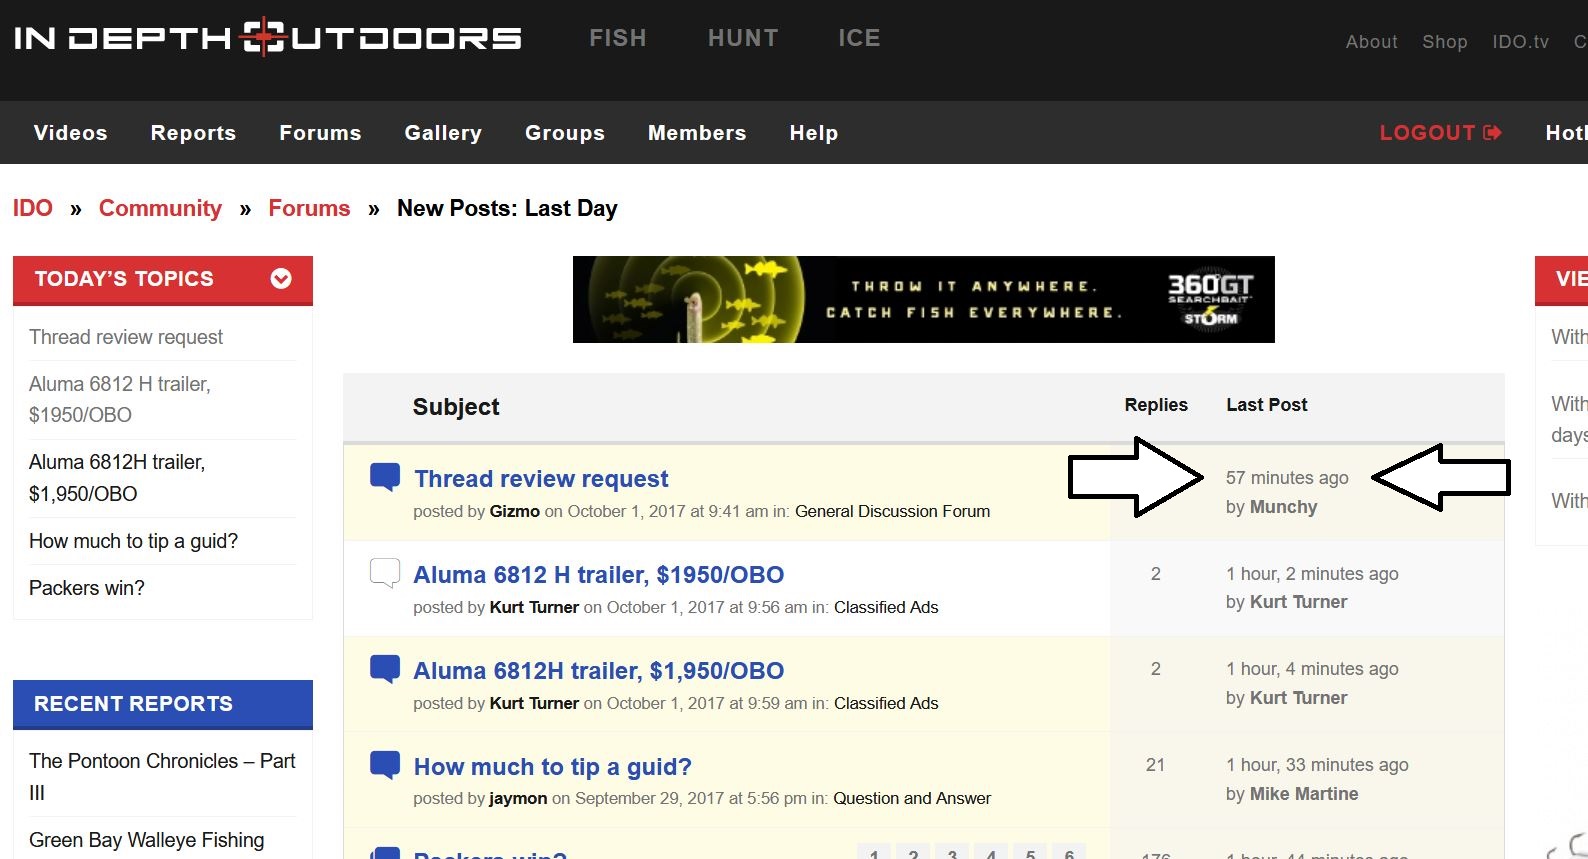The height and width of the screenshot is (859, 1588).
Task: Click the blue speech bubble icon beside Thread review request
Action: [385, 477]
